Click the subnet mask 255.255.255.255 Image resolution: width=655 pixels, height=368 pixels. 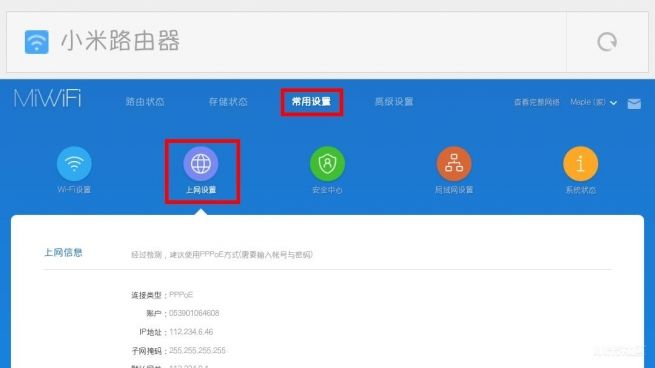pyautogui.click(x=197, y=350)
